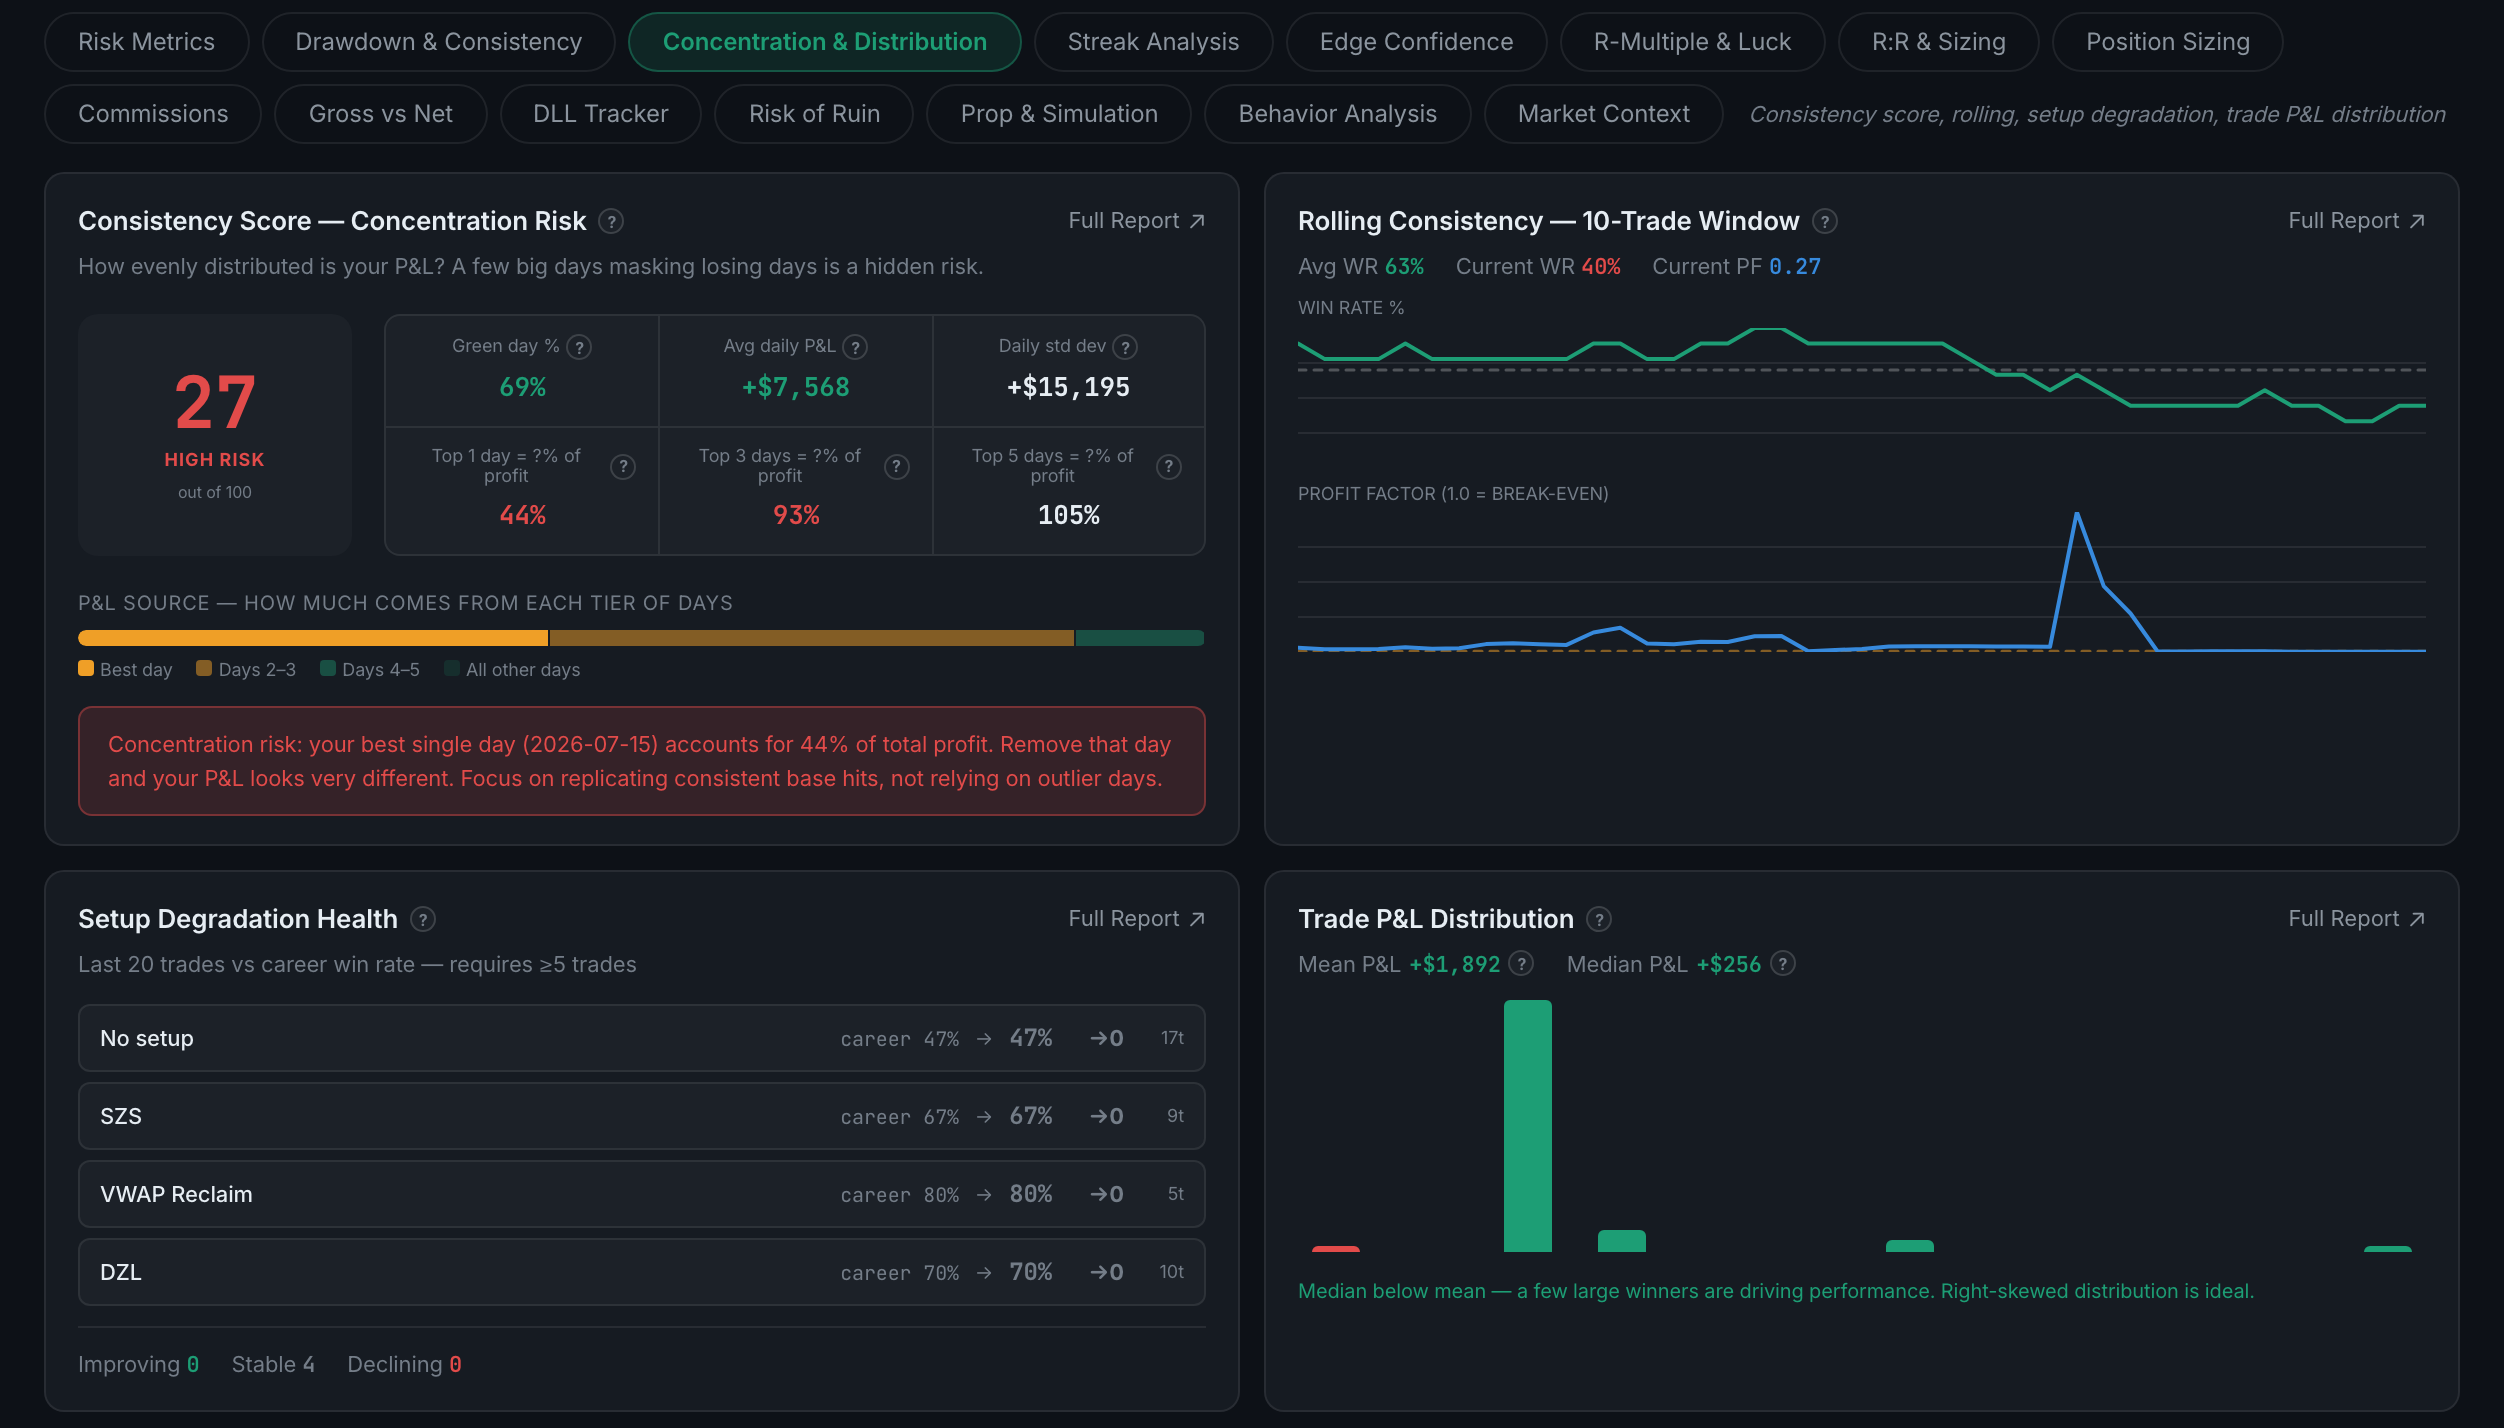This screenshot has height=1428, width=2504.
Task: Open Full Report for Consistency Score
Action: click(1136, 221)
